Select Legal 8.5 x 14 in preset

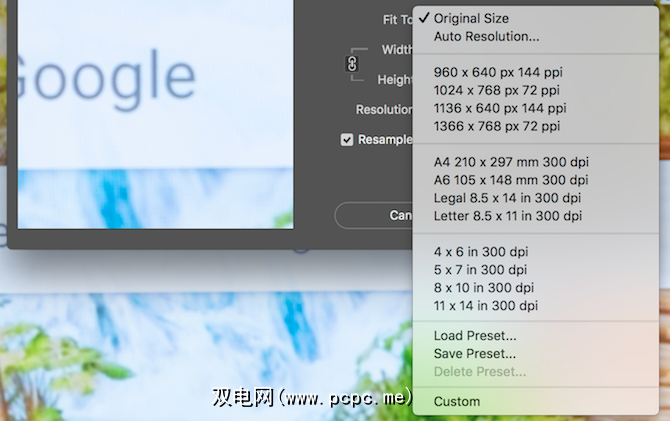[x=535, y=198]
